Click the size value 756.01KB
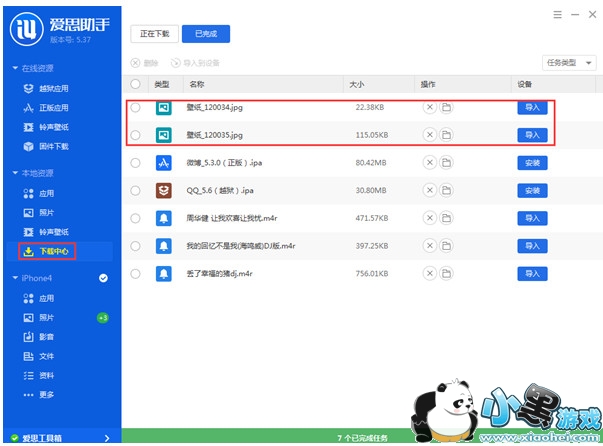This screenshot has height=446, width=603. (371, 273)
